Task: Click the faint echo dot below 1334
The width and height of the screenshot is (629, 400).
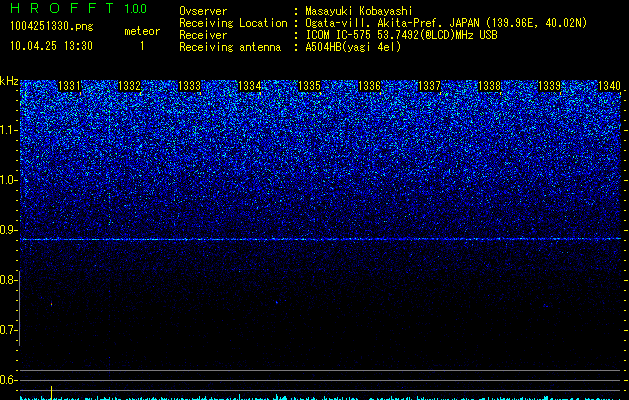Action: tap(276, 302)
